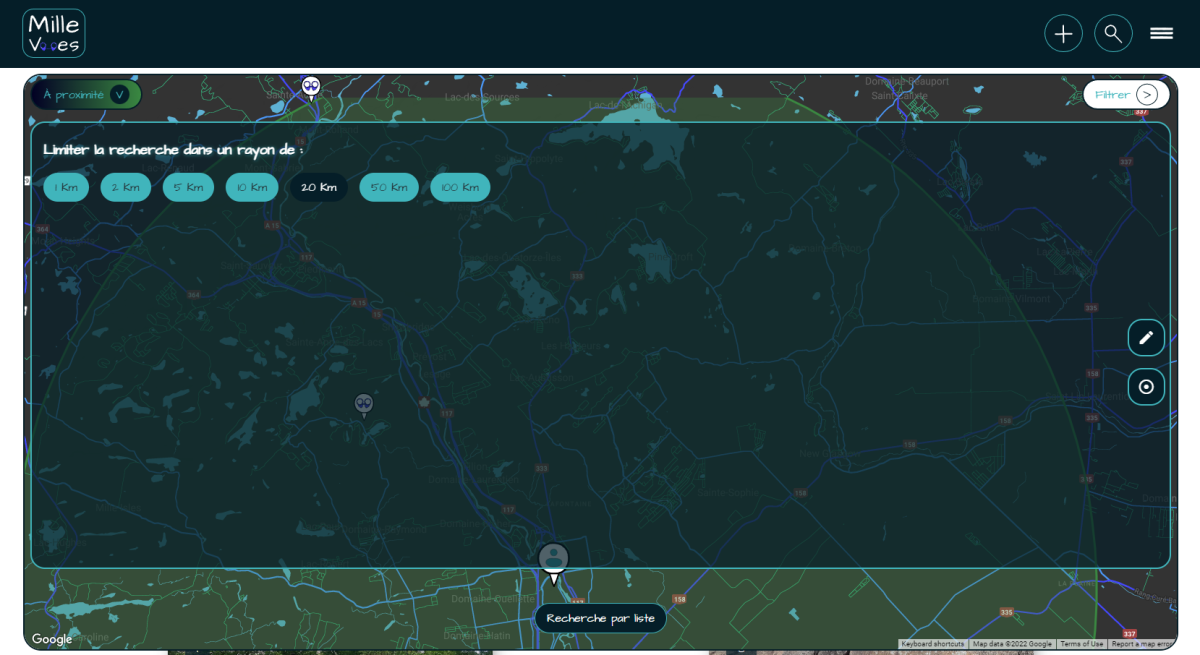The width and height of the screenshot is (1200, 655).
Task: Choose the 5 Km radius option
Action: click(x=188, y=187)
